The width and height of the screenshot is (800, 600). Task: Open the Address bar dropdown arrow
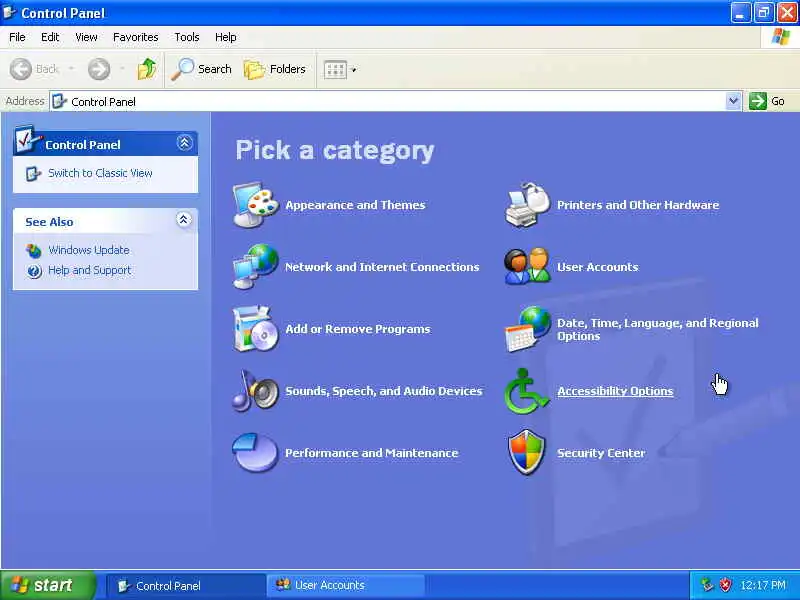tap(733, 101)
